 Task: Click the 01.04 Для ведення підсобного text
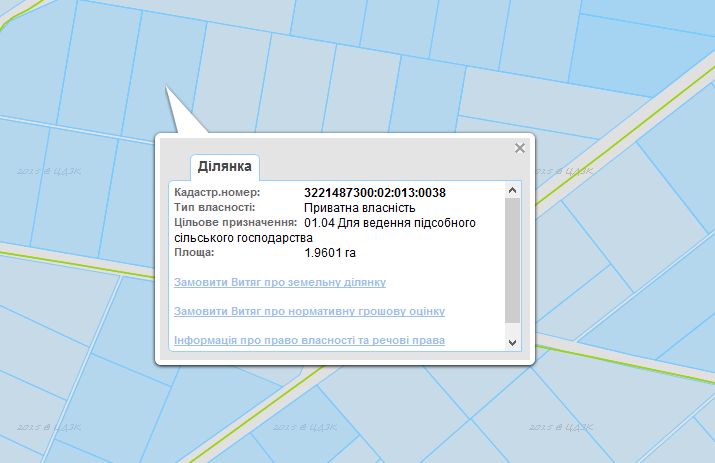(x=390, y=223)
